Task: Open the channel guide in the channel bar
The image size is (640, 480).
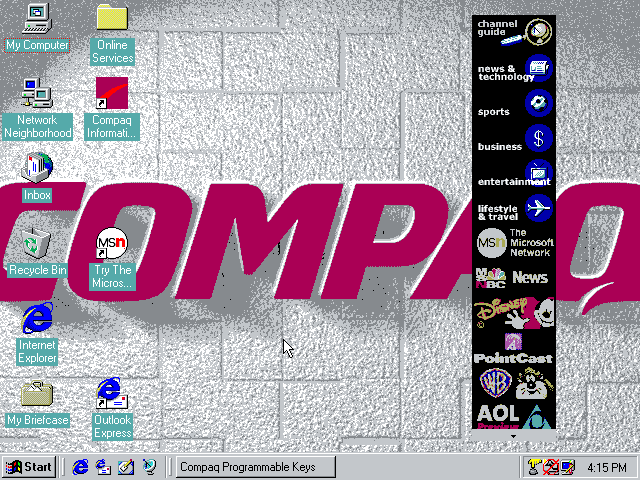Action: click(x=514, y=33)
